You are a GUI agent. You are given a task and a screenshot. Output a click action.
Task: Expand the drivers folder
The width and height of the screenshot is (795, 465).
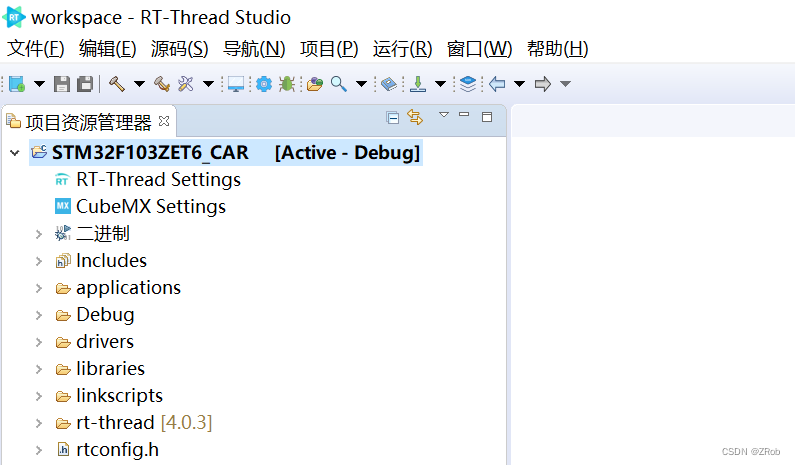tap(39, 342)
